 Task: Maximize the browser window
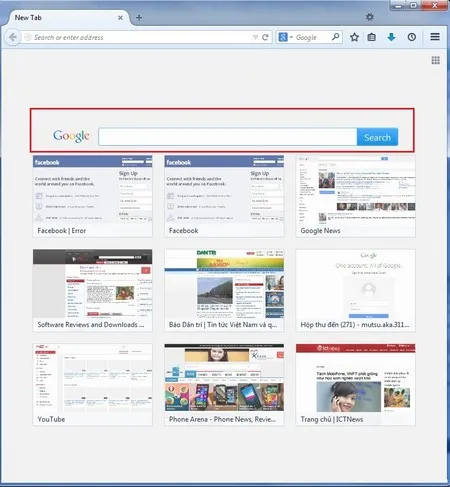414,5
